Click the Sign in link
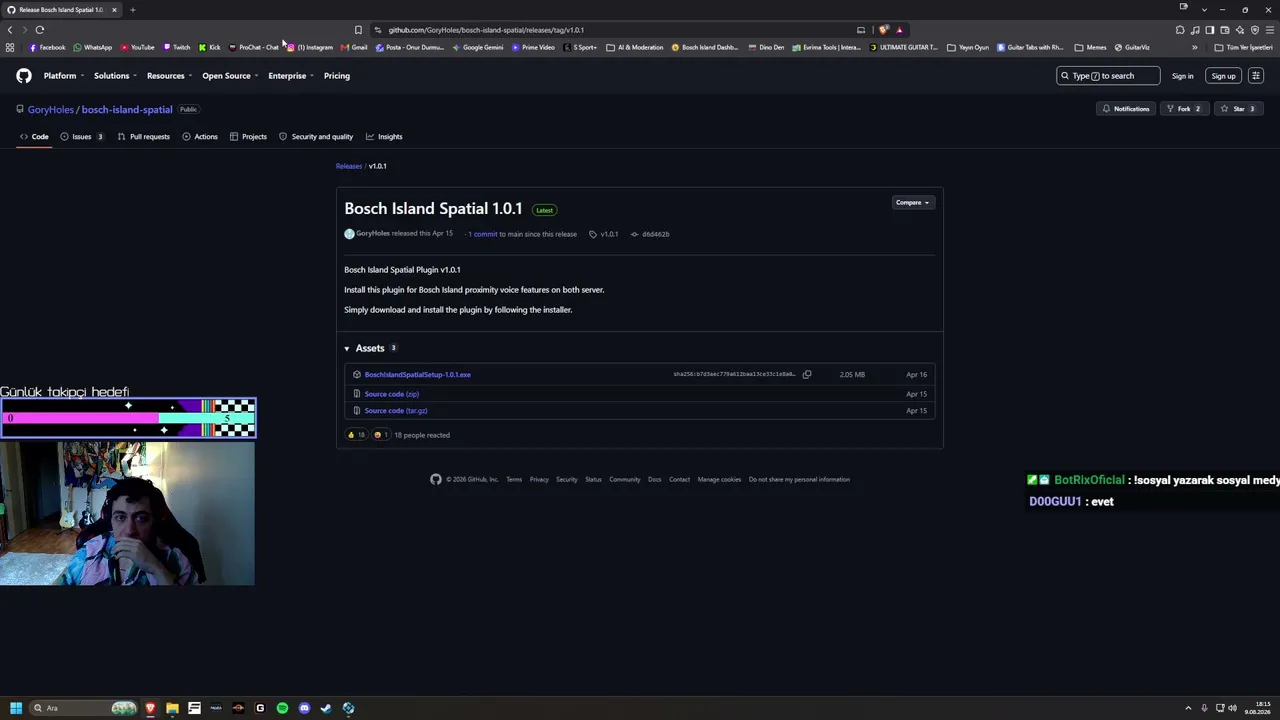The image size is (1280, 720). point(1183,76)
